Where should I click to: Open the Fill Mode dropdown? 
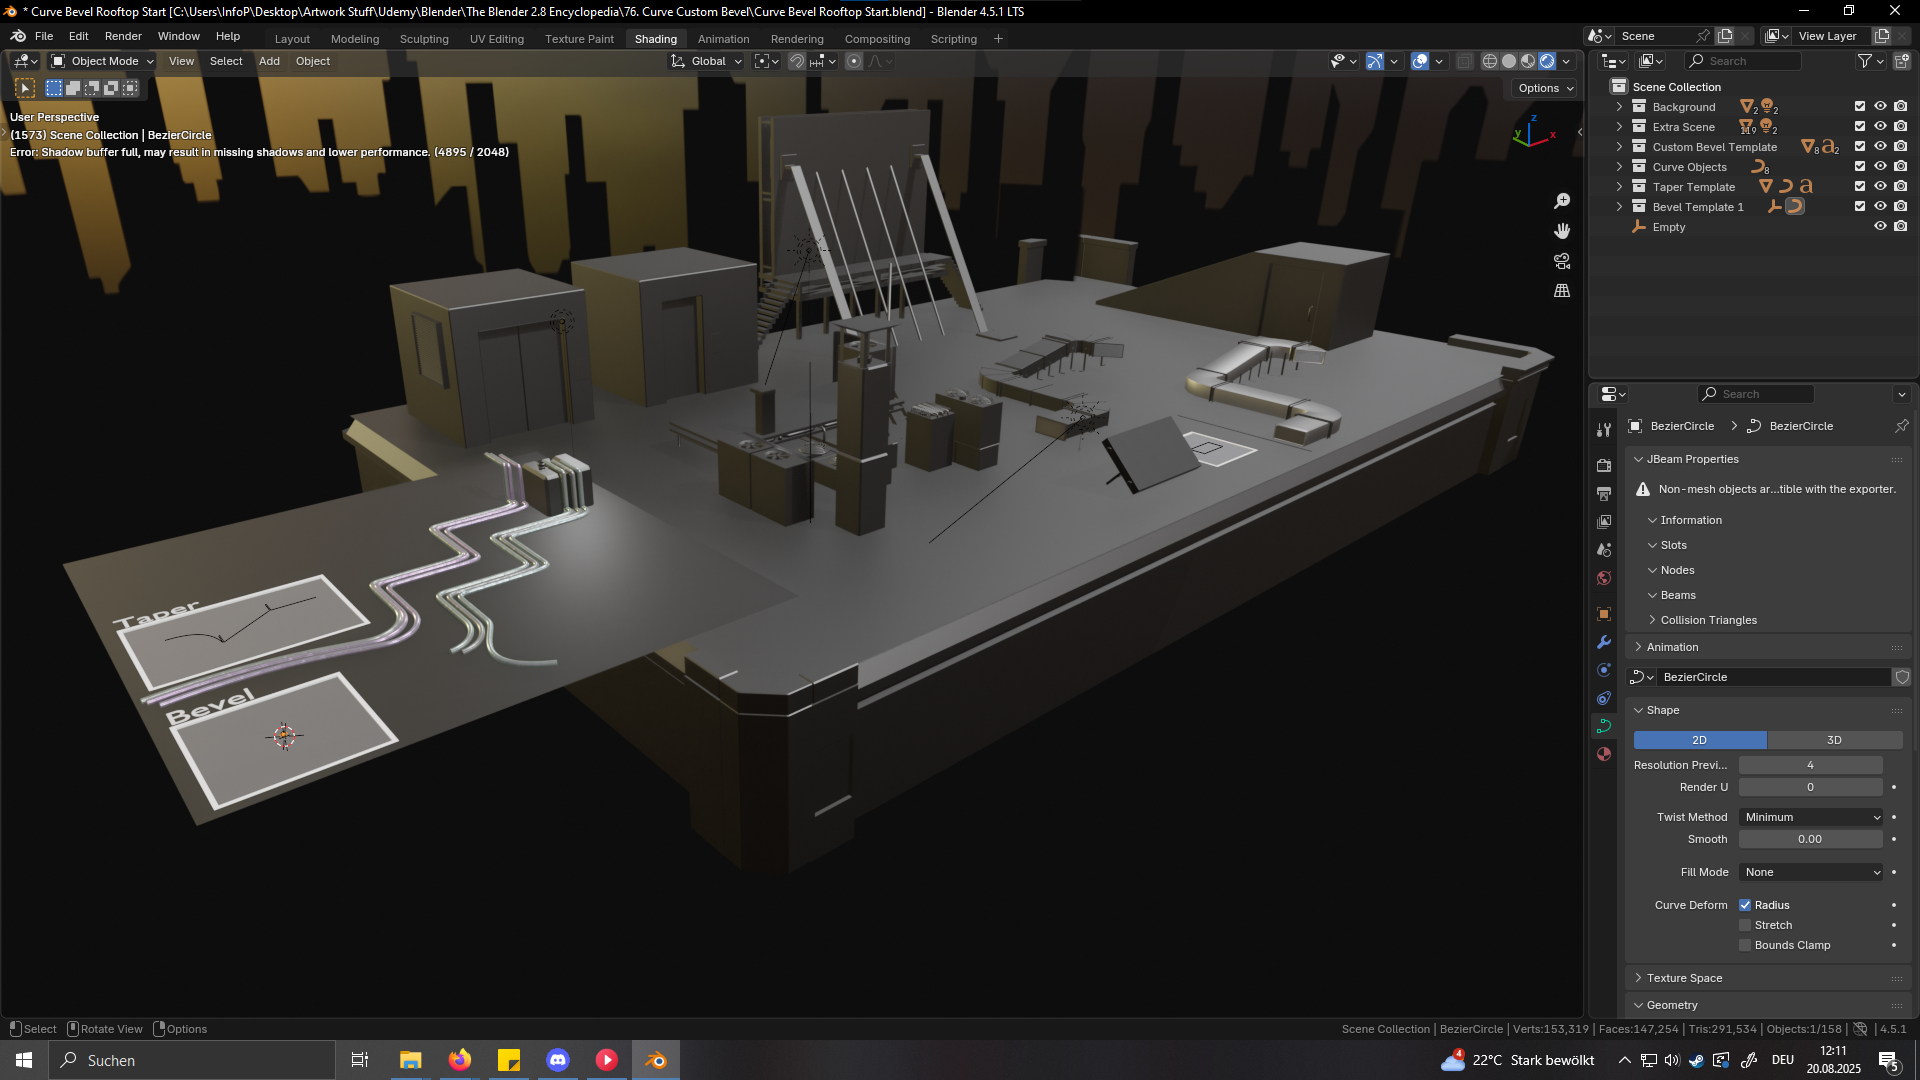(x=1811, y=872)
